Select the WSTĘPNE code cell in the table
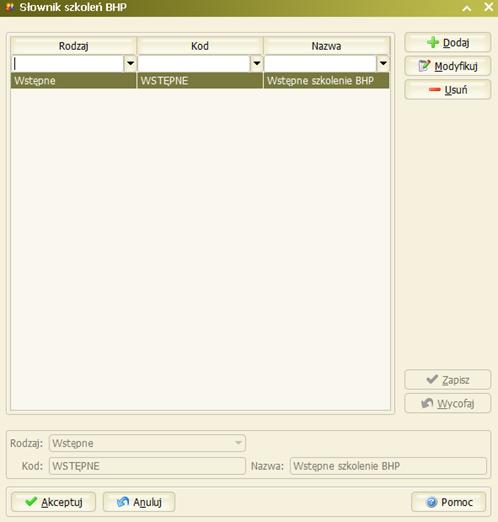The image size is (498, 522). point(200,81)
